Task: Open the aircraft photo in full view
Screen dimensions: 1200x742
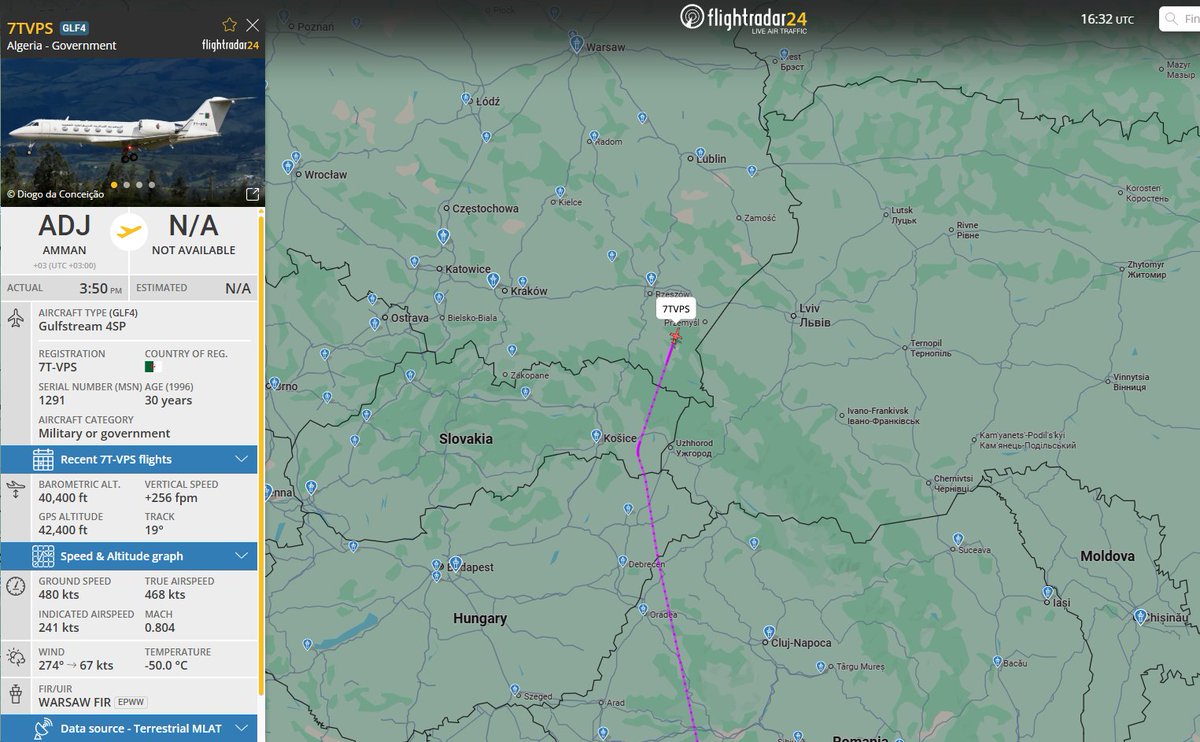Action: pos(252,194)
